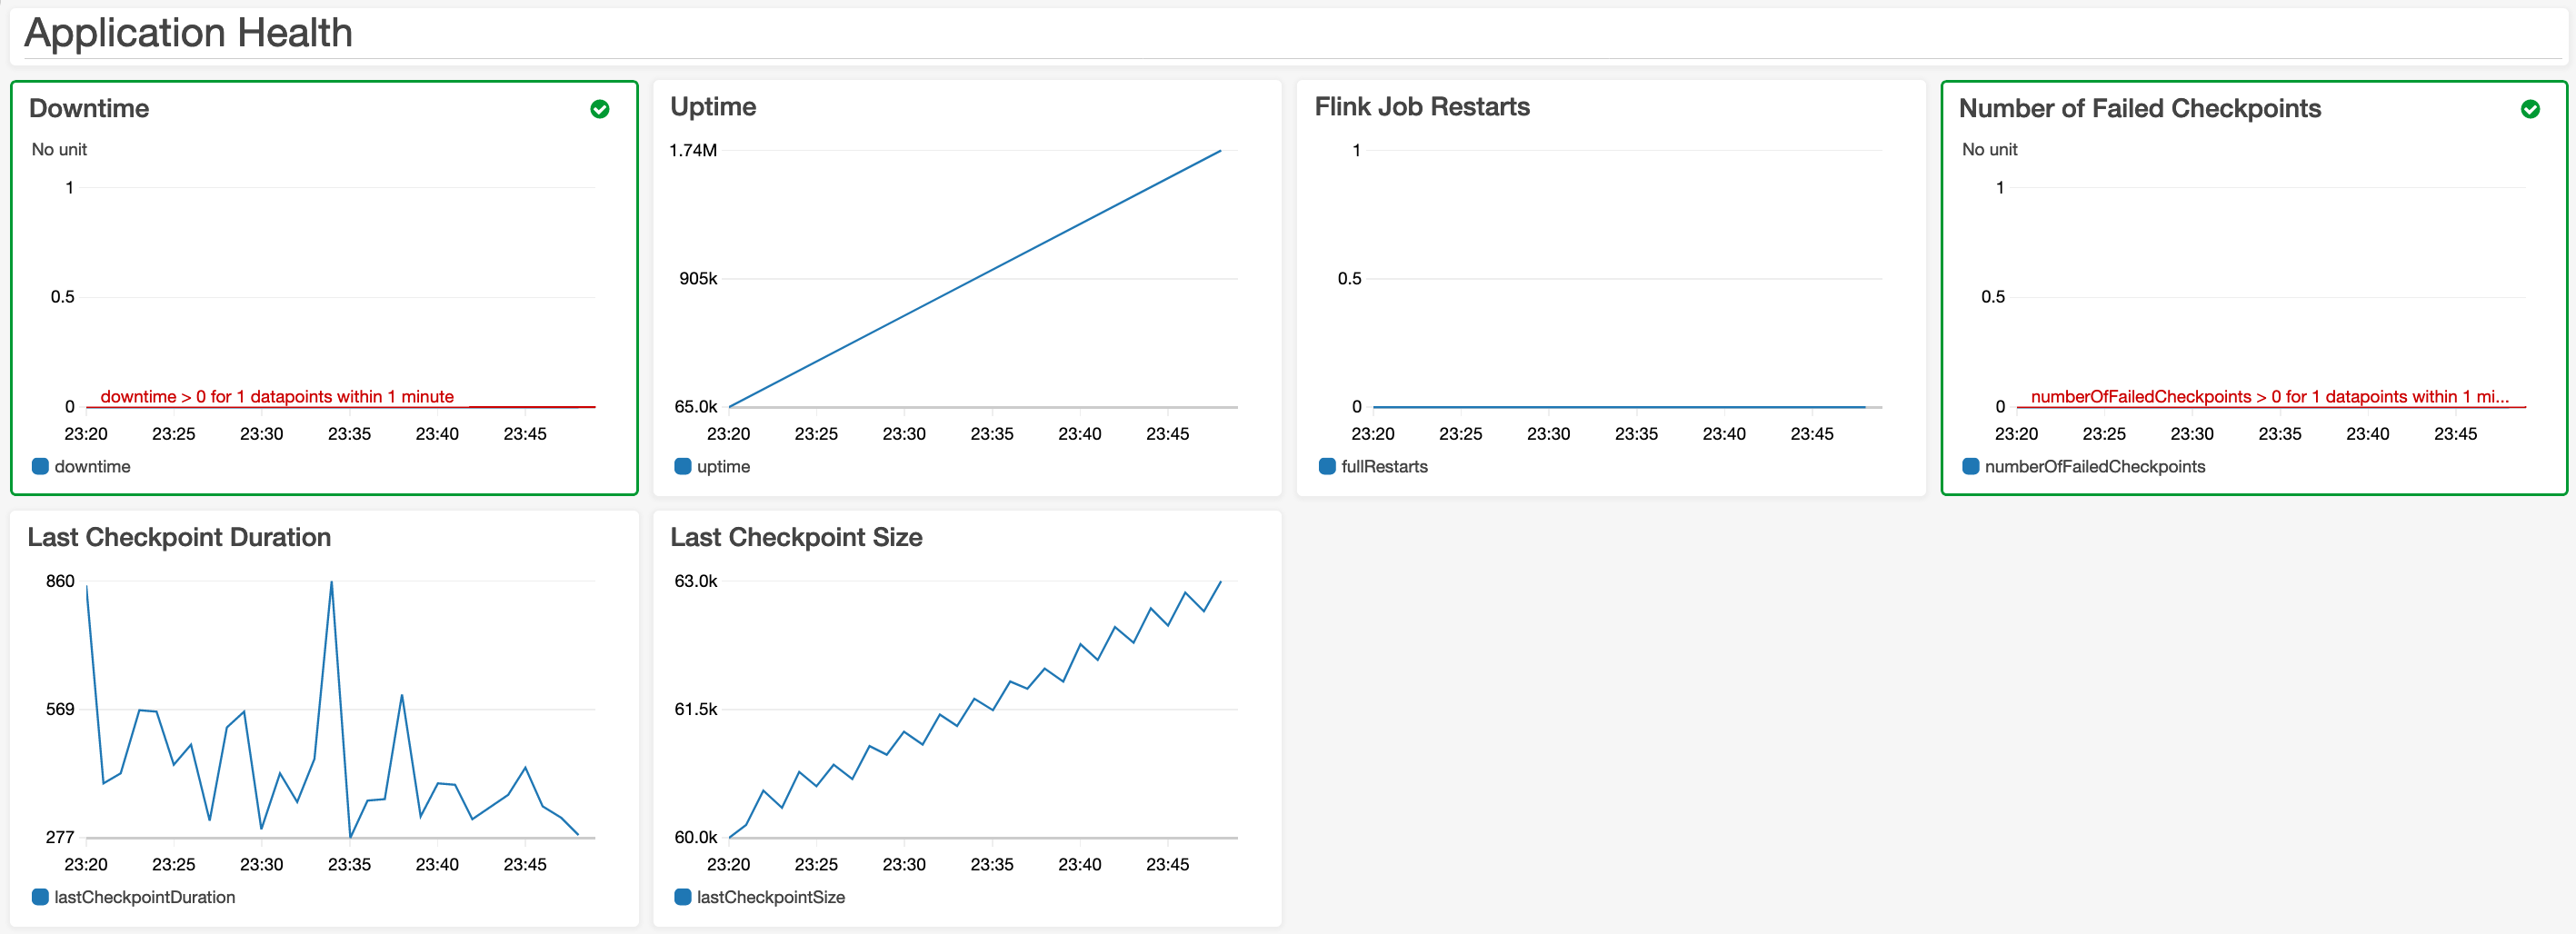2576x934 pixels.
Task: Click the uptime legend label
Action: tap(723, 467)
